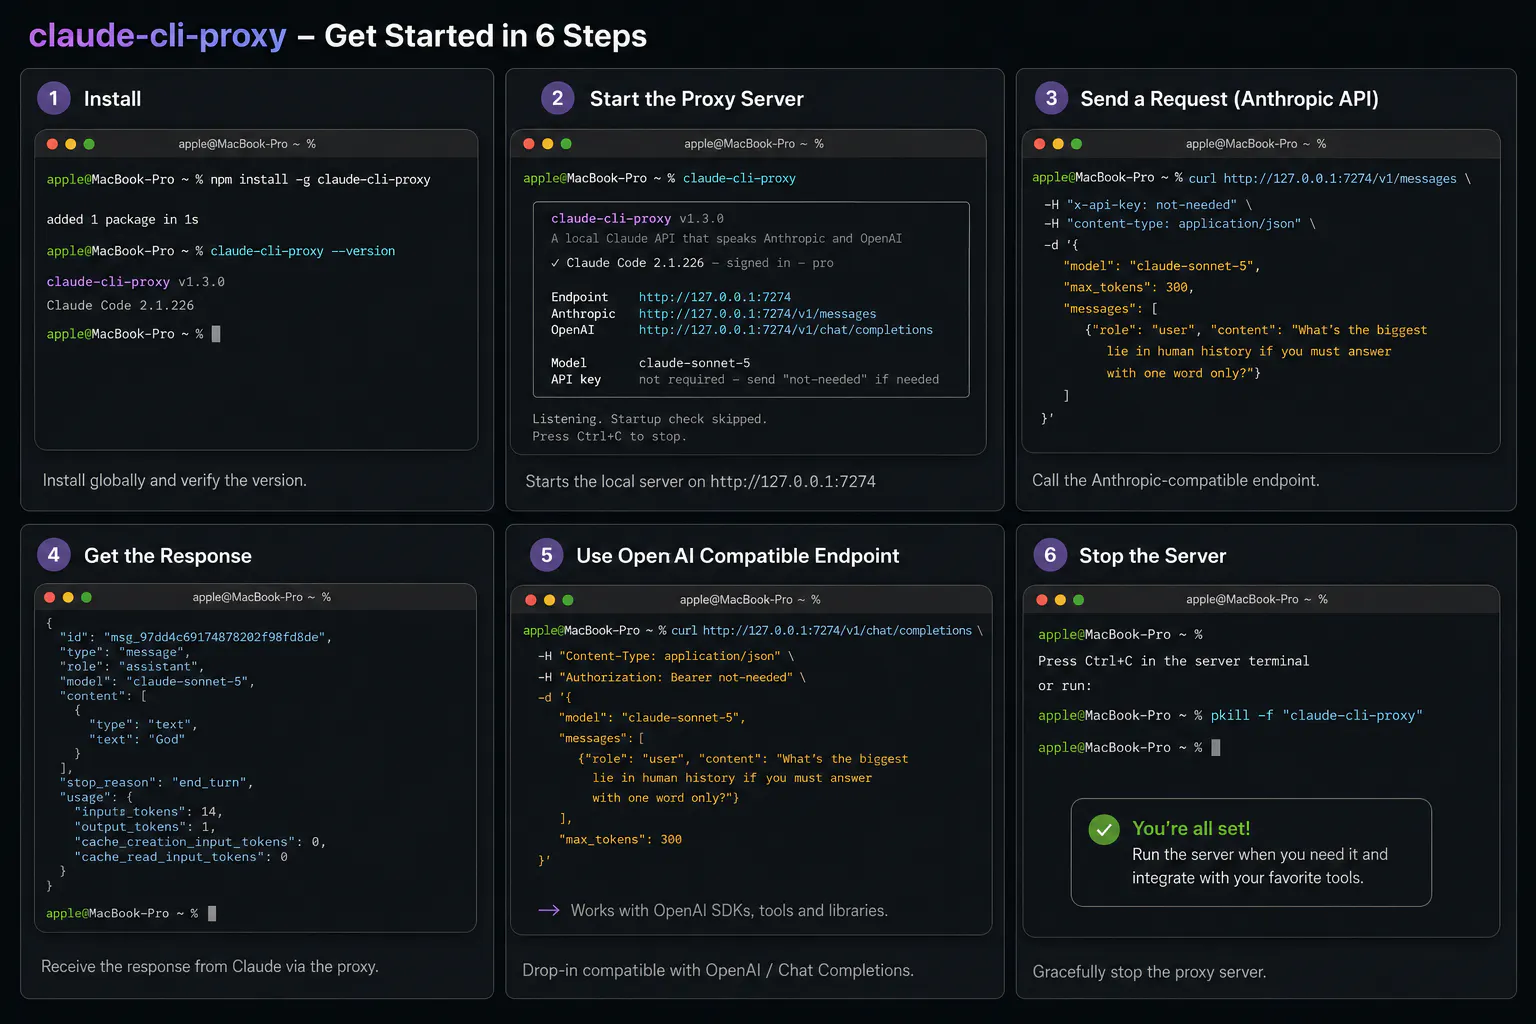Click the '"text": "God"' response line
This screenshot has height=1024, width=1536.
[137, 740]
